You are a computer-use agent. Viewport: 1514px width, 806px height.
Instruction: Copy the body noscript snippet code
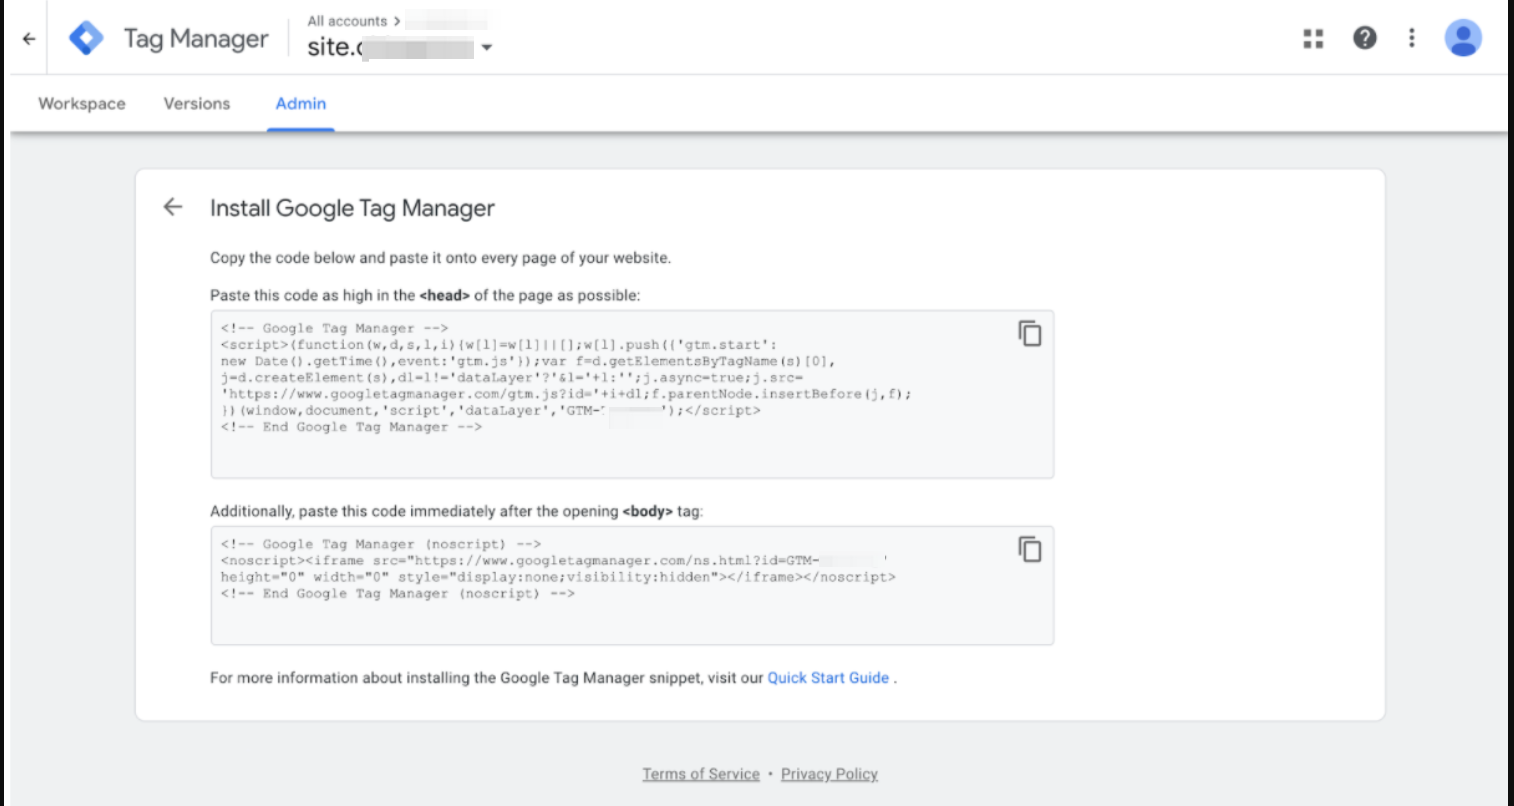[1029, 549]
